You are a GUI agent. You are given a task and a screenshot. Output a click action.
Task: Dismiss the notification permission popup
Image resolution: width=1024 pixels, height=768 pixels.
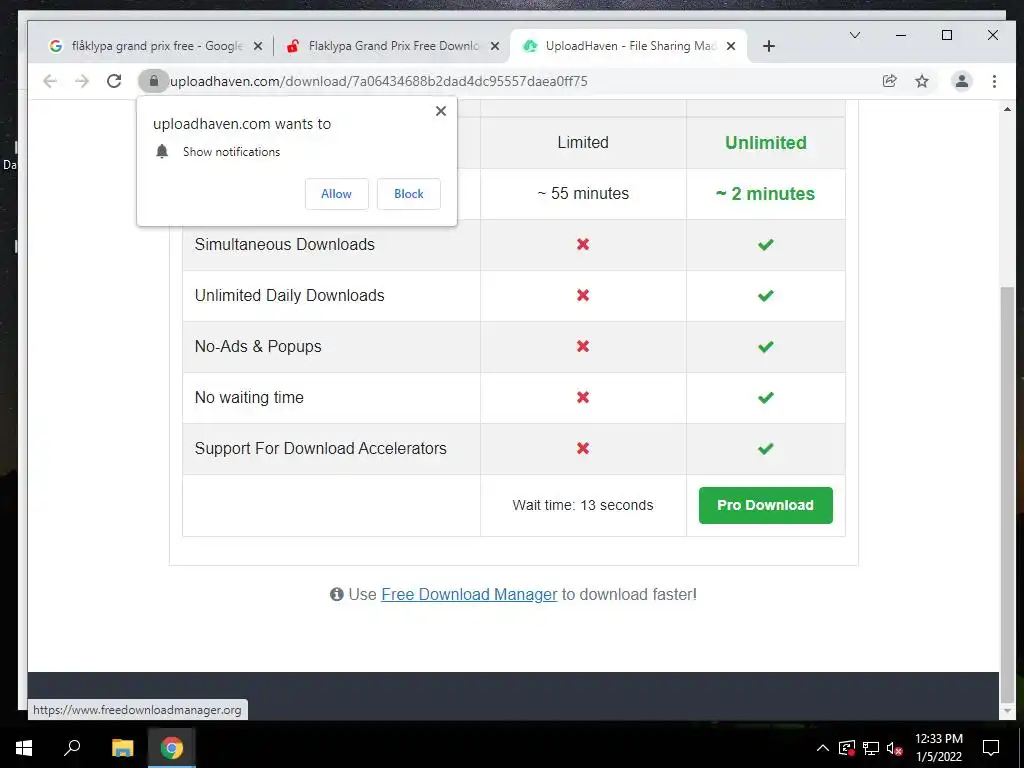(441, 111)
